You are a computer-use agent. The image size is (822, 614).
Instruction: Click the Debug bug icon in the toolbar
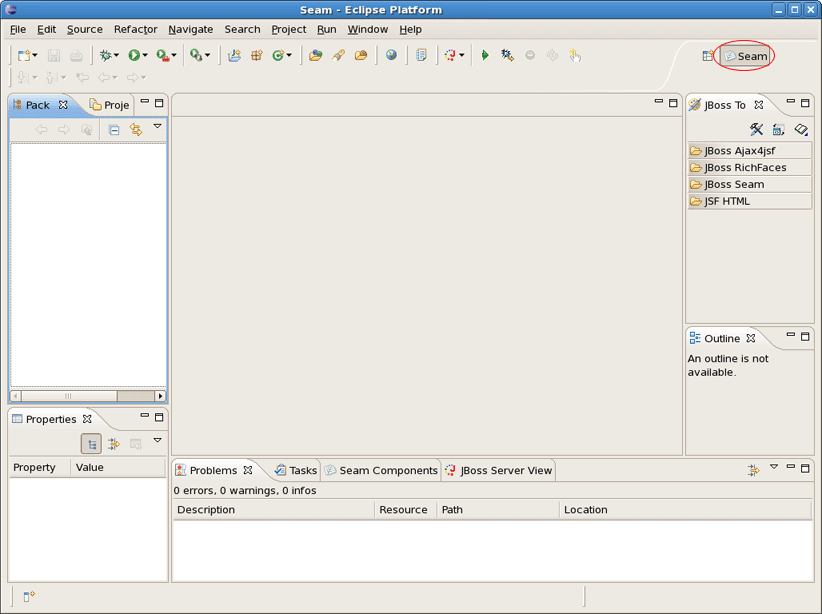[x=105, y=56]
